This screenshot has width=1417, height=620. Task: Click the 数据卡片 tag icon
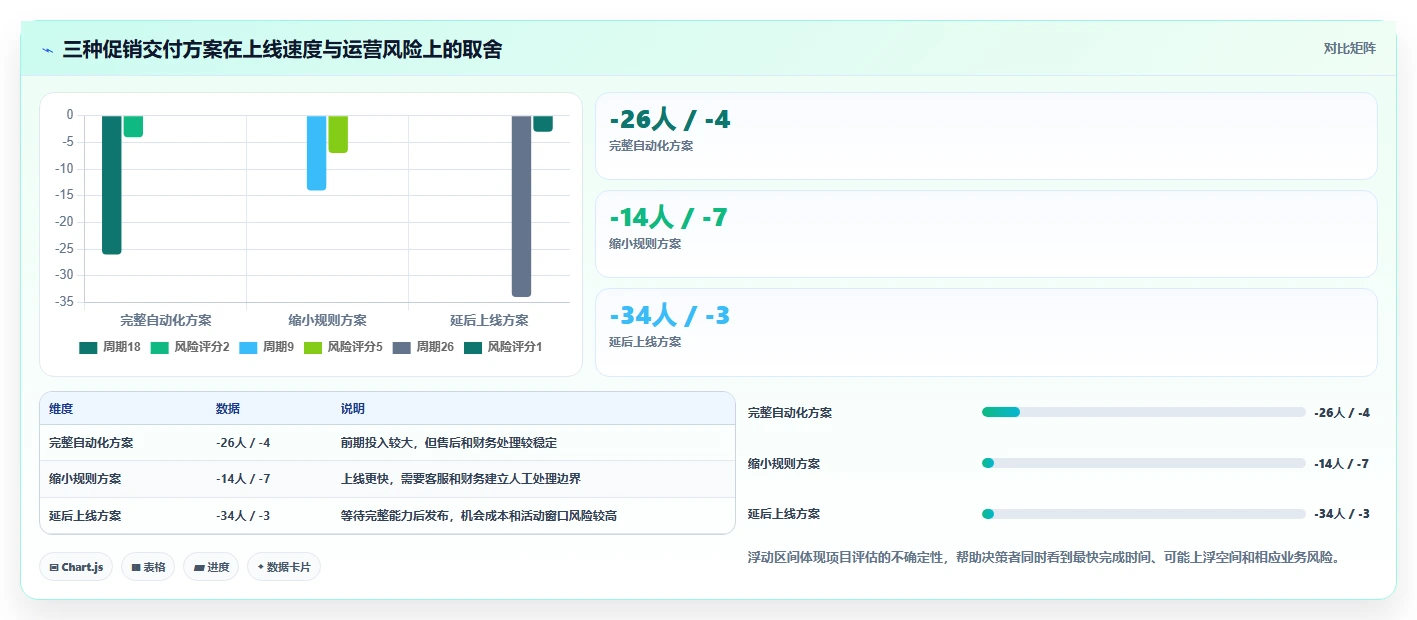click(260, 567)
